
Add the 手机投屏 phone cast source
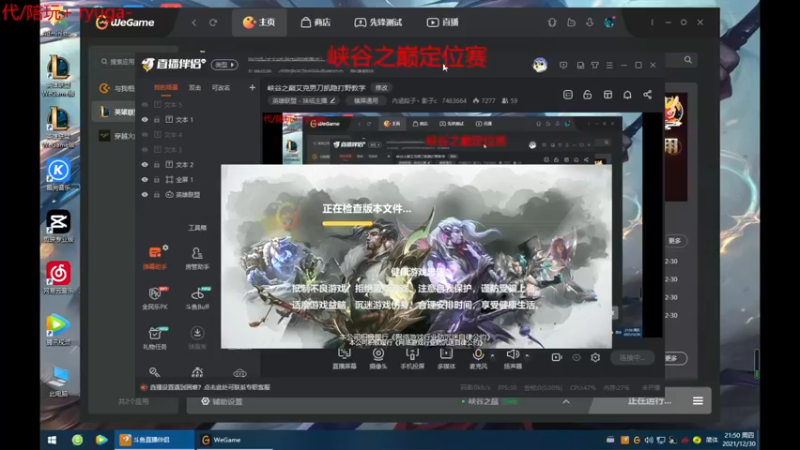pos(412,358)
